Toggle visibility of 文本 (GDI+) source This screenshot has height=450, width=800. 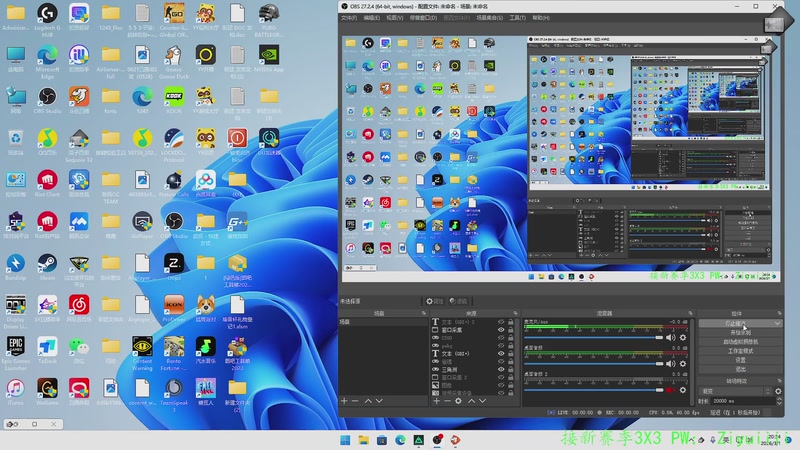(501, 353)
